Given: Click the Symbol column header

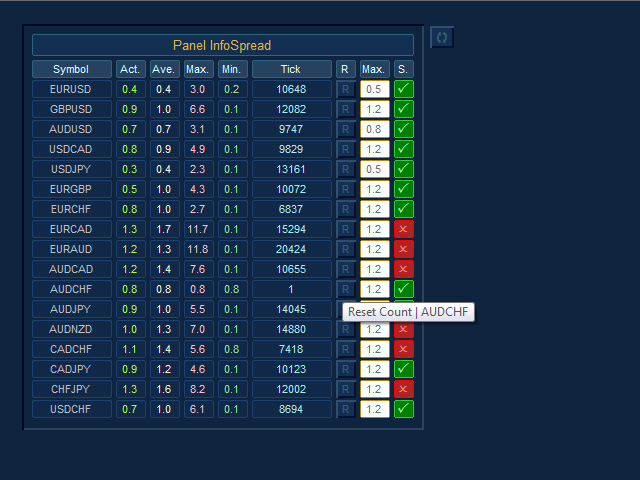Looking at the screenshot, I should (71, 69).
